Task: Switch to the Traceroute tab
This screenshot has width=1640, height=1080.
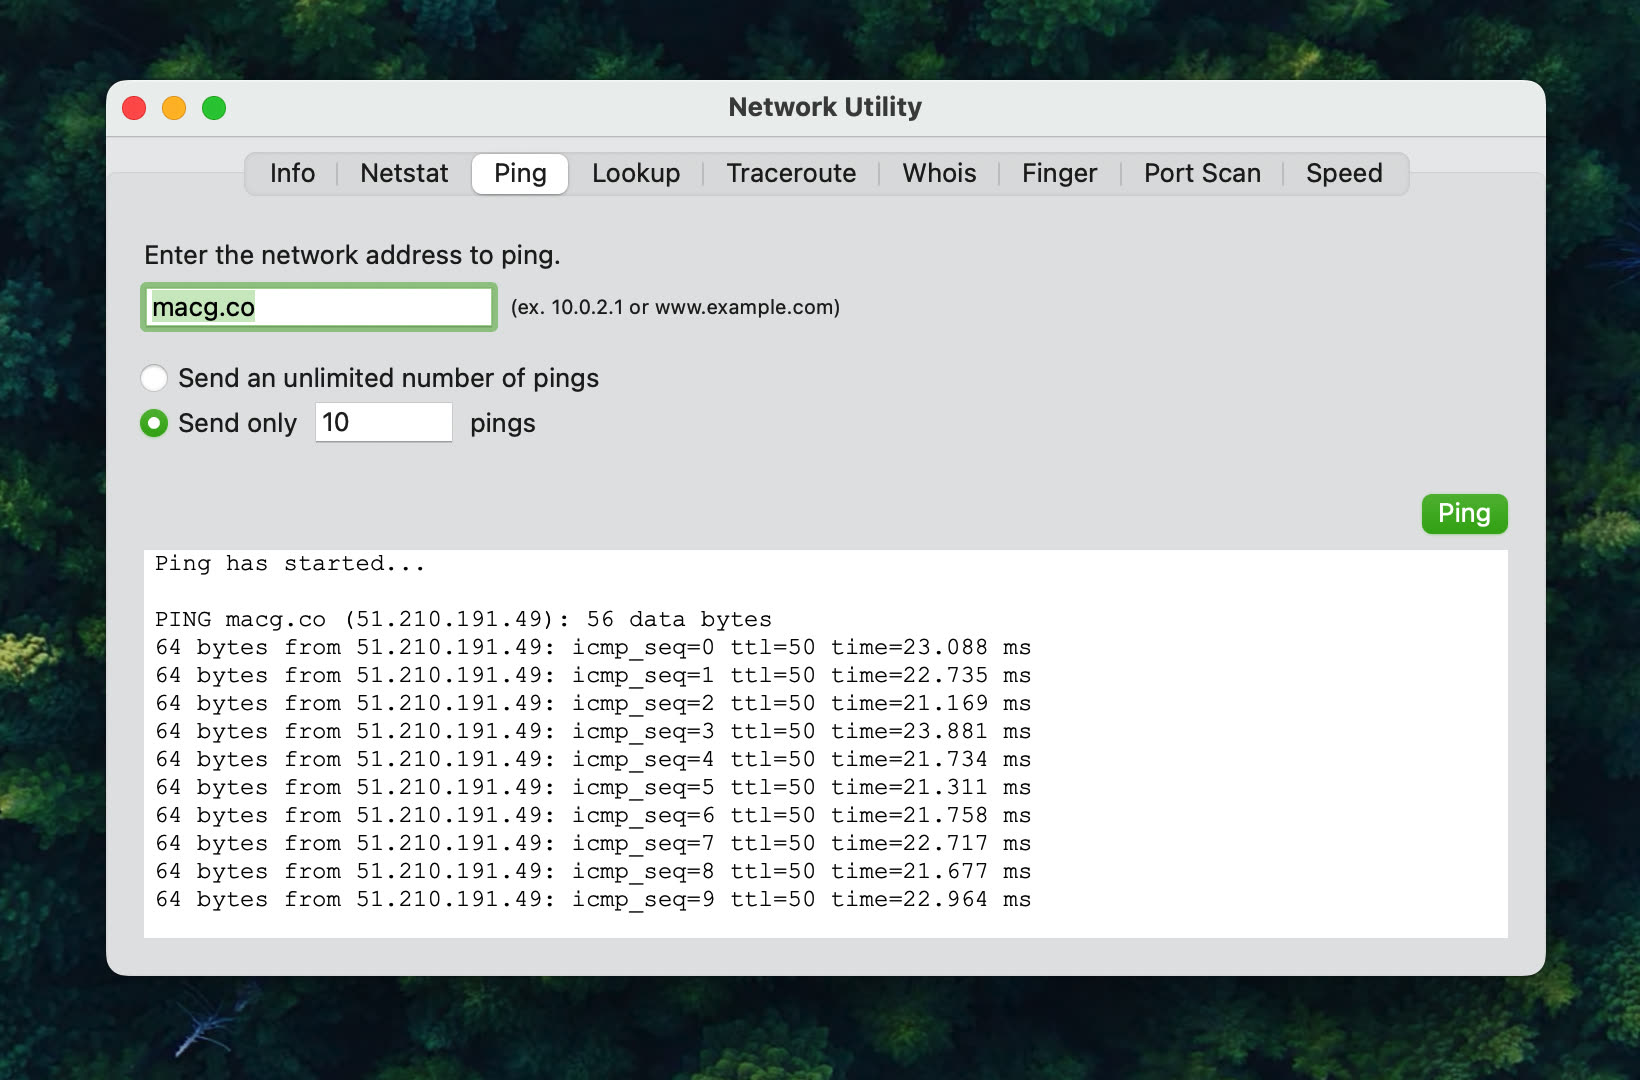Action: (x=790, y=173)
